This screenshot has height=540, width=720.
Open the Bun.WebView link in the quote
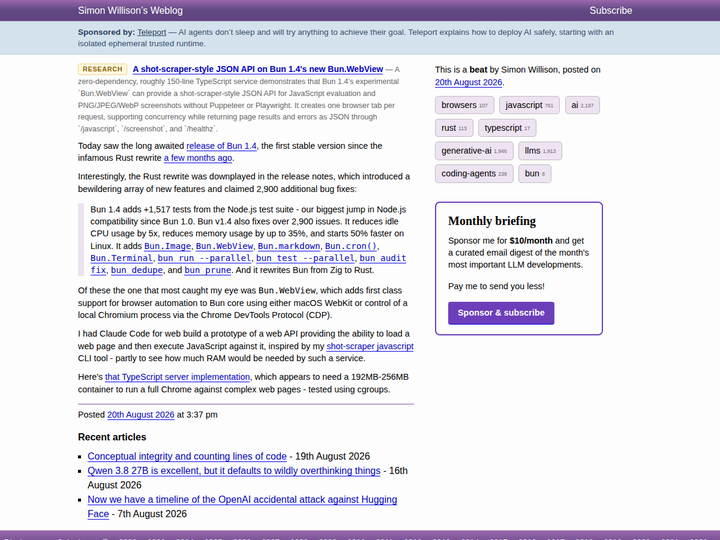[x=224, y=246]
